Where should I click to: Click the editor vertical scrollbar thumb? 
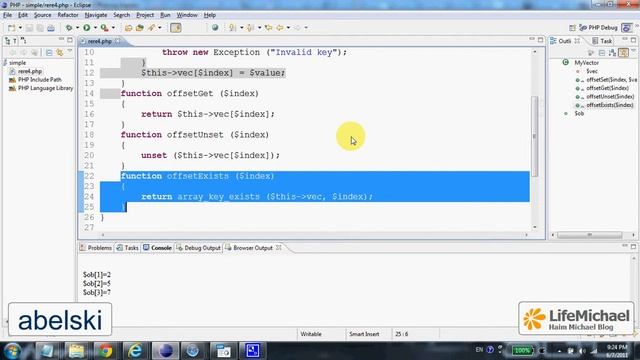pyautogui.click(x=534, y=136)
